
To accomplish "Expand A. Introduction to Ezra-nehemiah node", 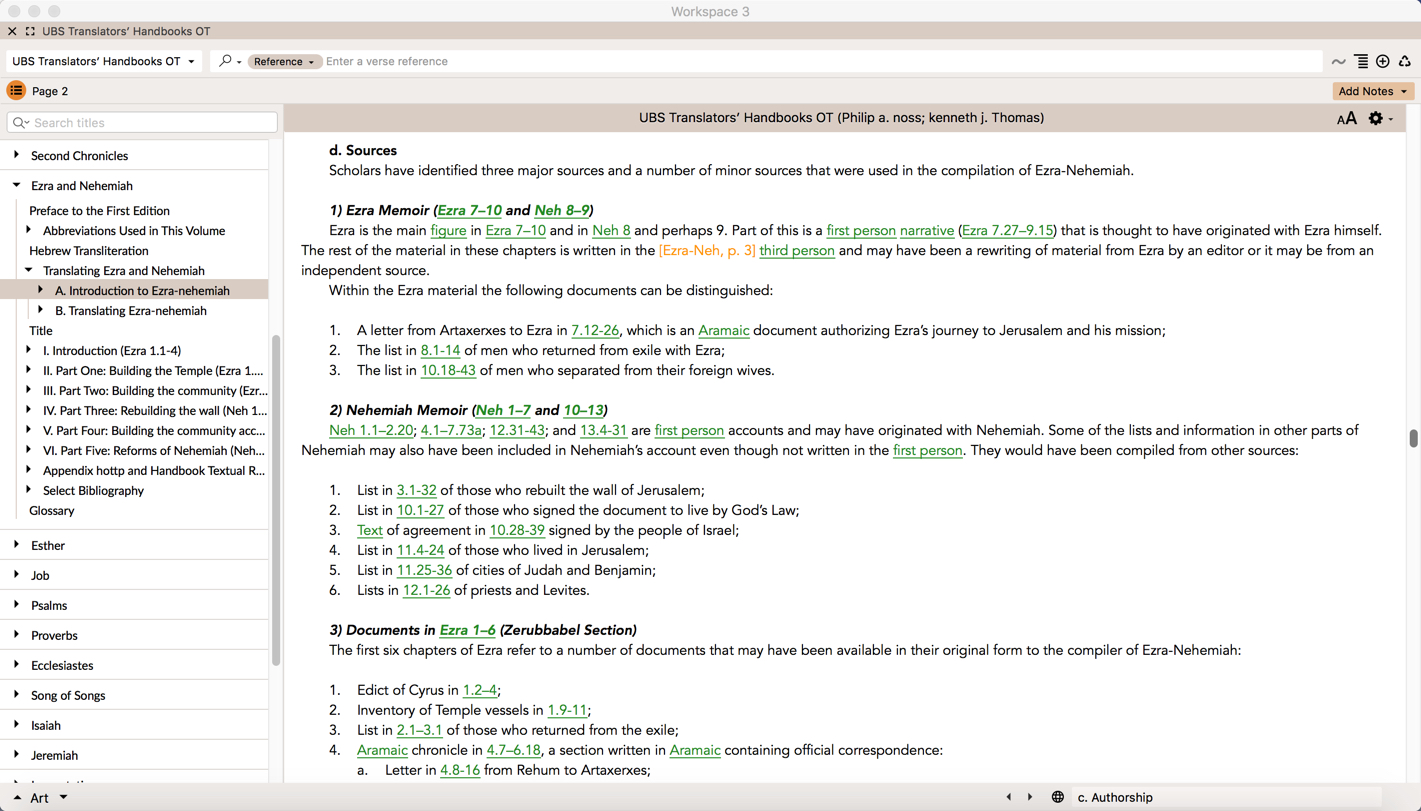I will click(41, 290).
